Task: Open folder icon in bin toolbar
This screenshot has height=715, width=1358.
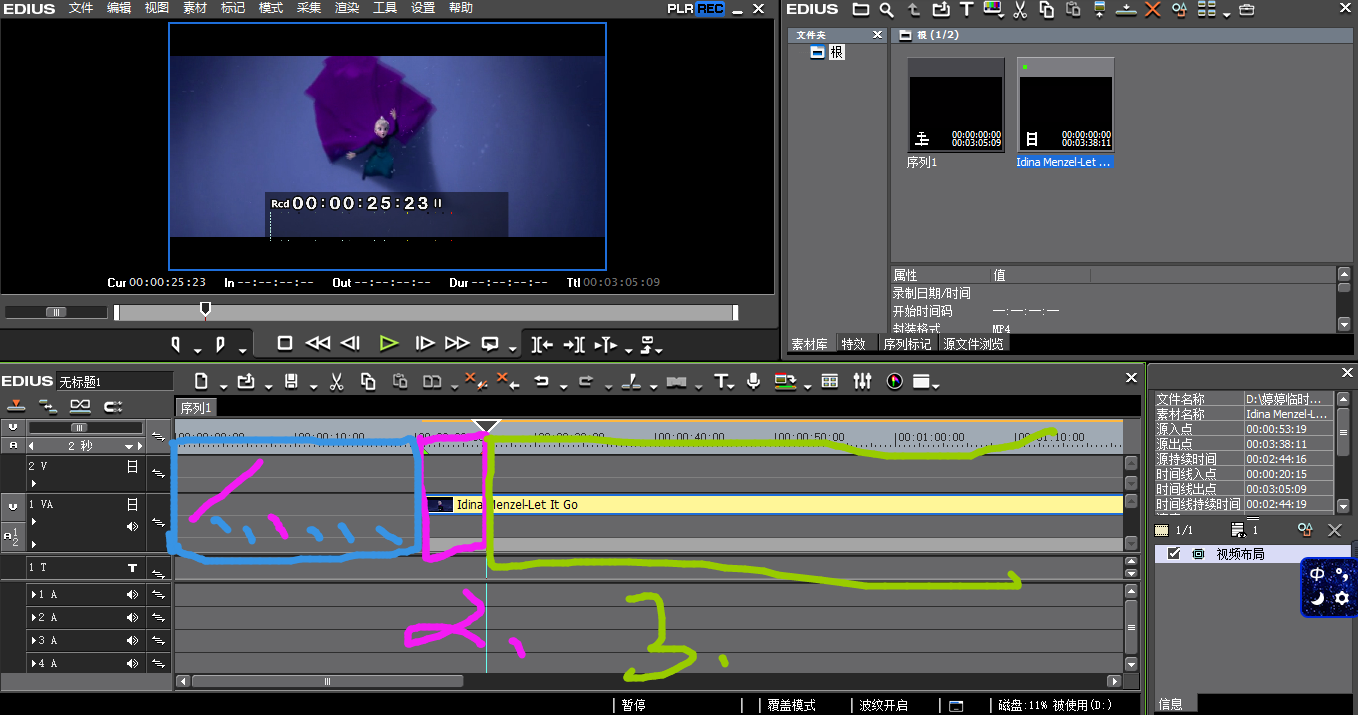Action: coord(861,10)
